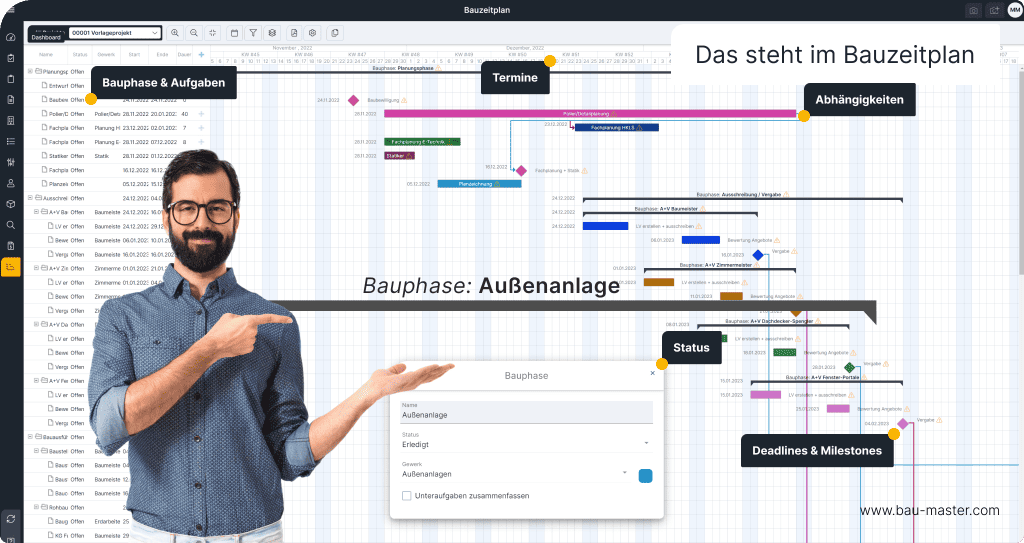Toggle Unteraufgaben zusammenfassen checkbox
This screenshot has height=543, width=1024.
[406, 496]
